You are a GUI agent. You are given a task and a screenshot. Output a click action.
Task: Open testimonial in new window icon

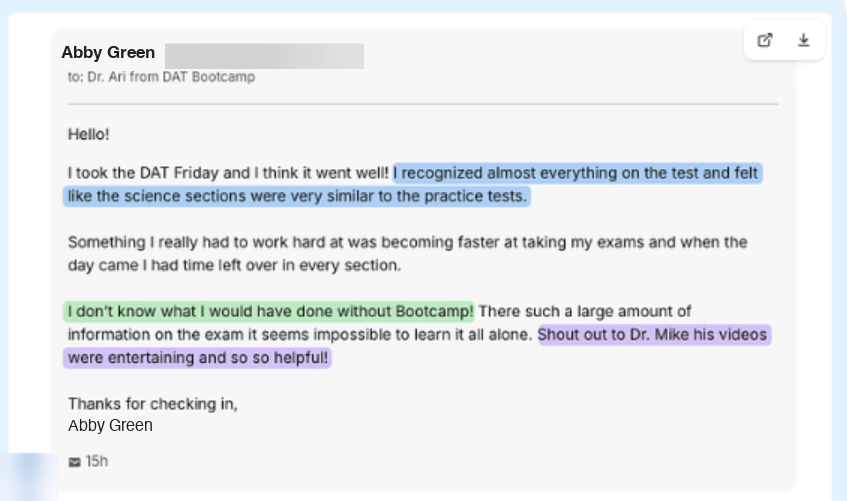[764, 40]
